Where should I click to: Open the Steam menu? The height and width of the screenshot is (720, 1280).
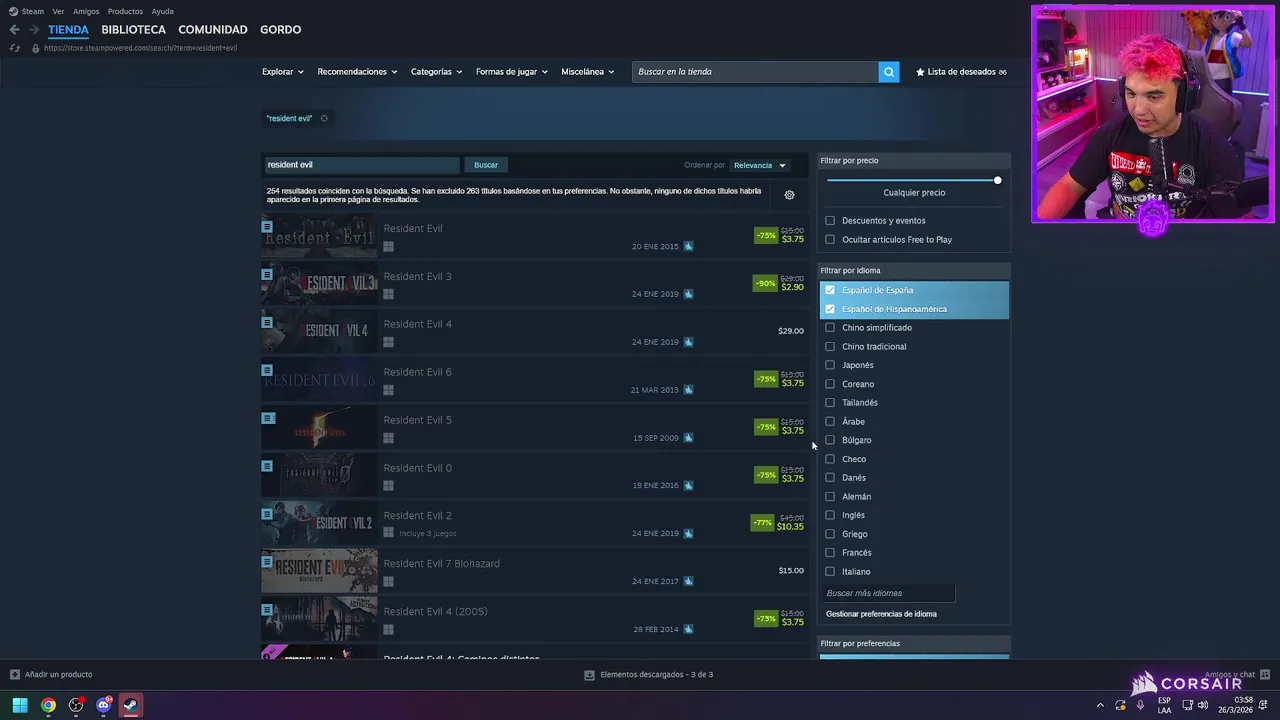pyautogui.click(x=33, y=11)
